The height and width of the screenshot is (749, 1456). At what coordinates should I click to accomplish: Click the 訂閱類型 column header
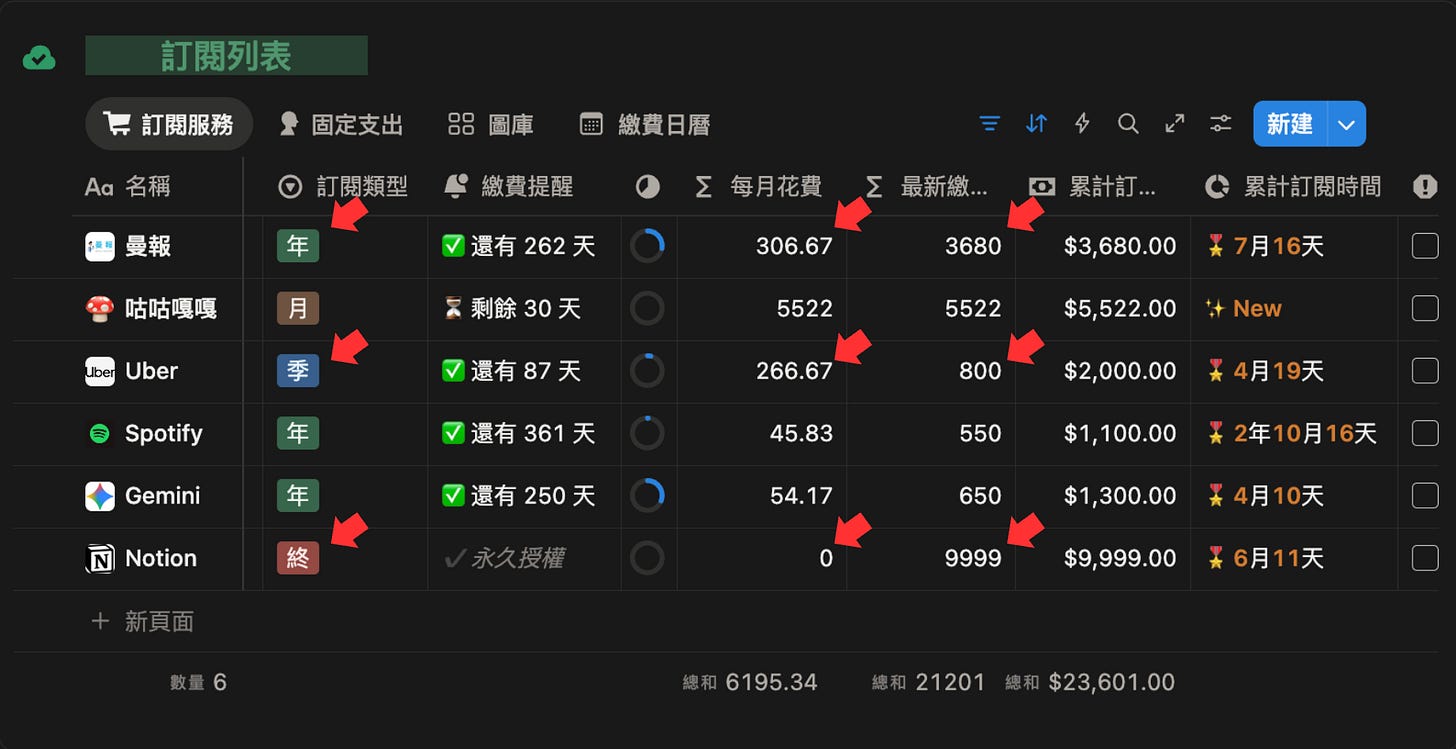(344, 186)
